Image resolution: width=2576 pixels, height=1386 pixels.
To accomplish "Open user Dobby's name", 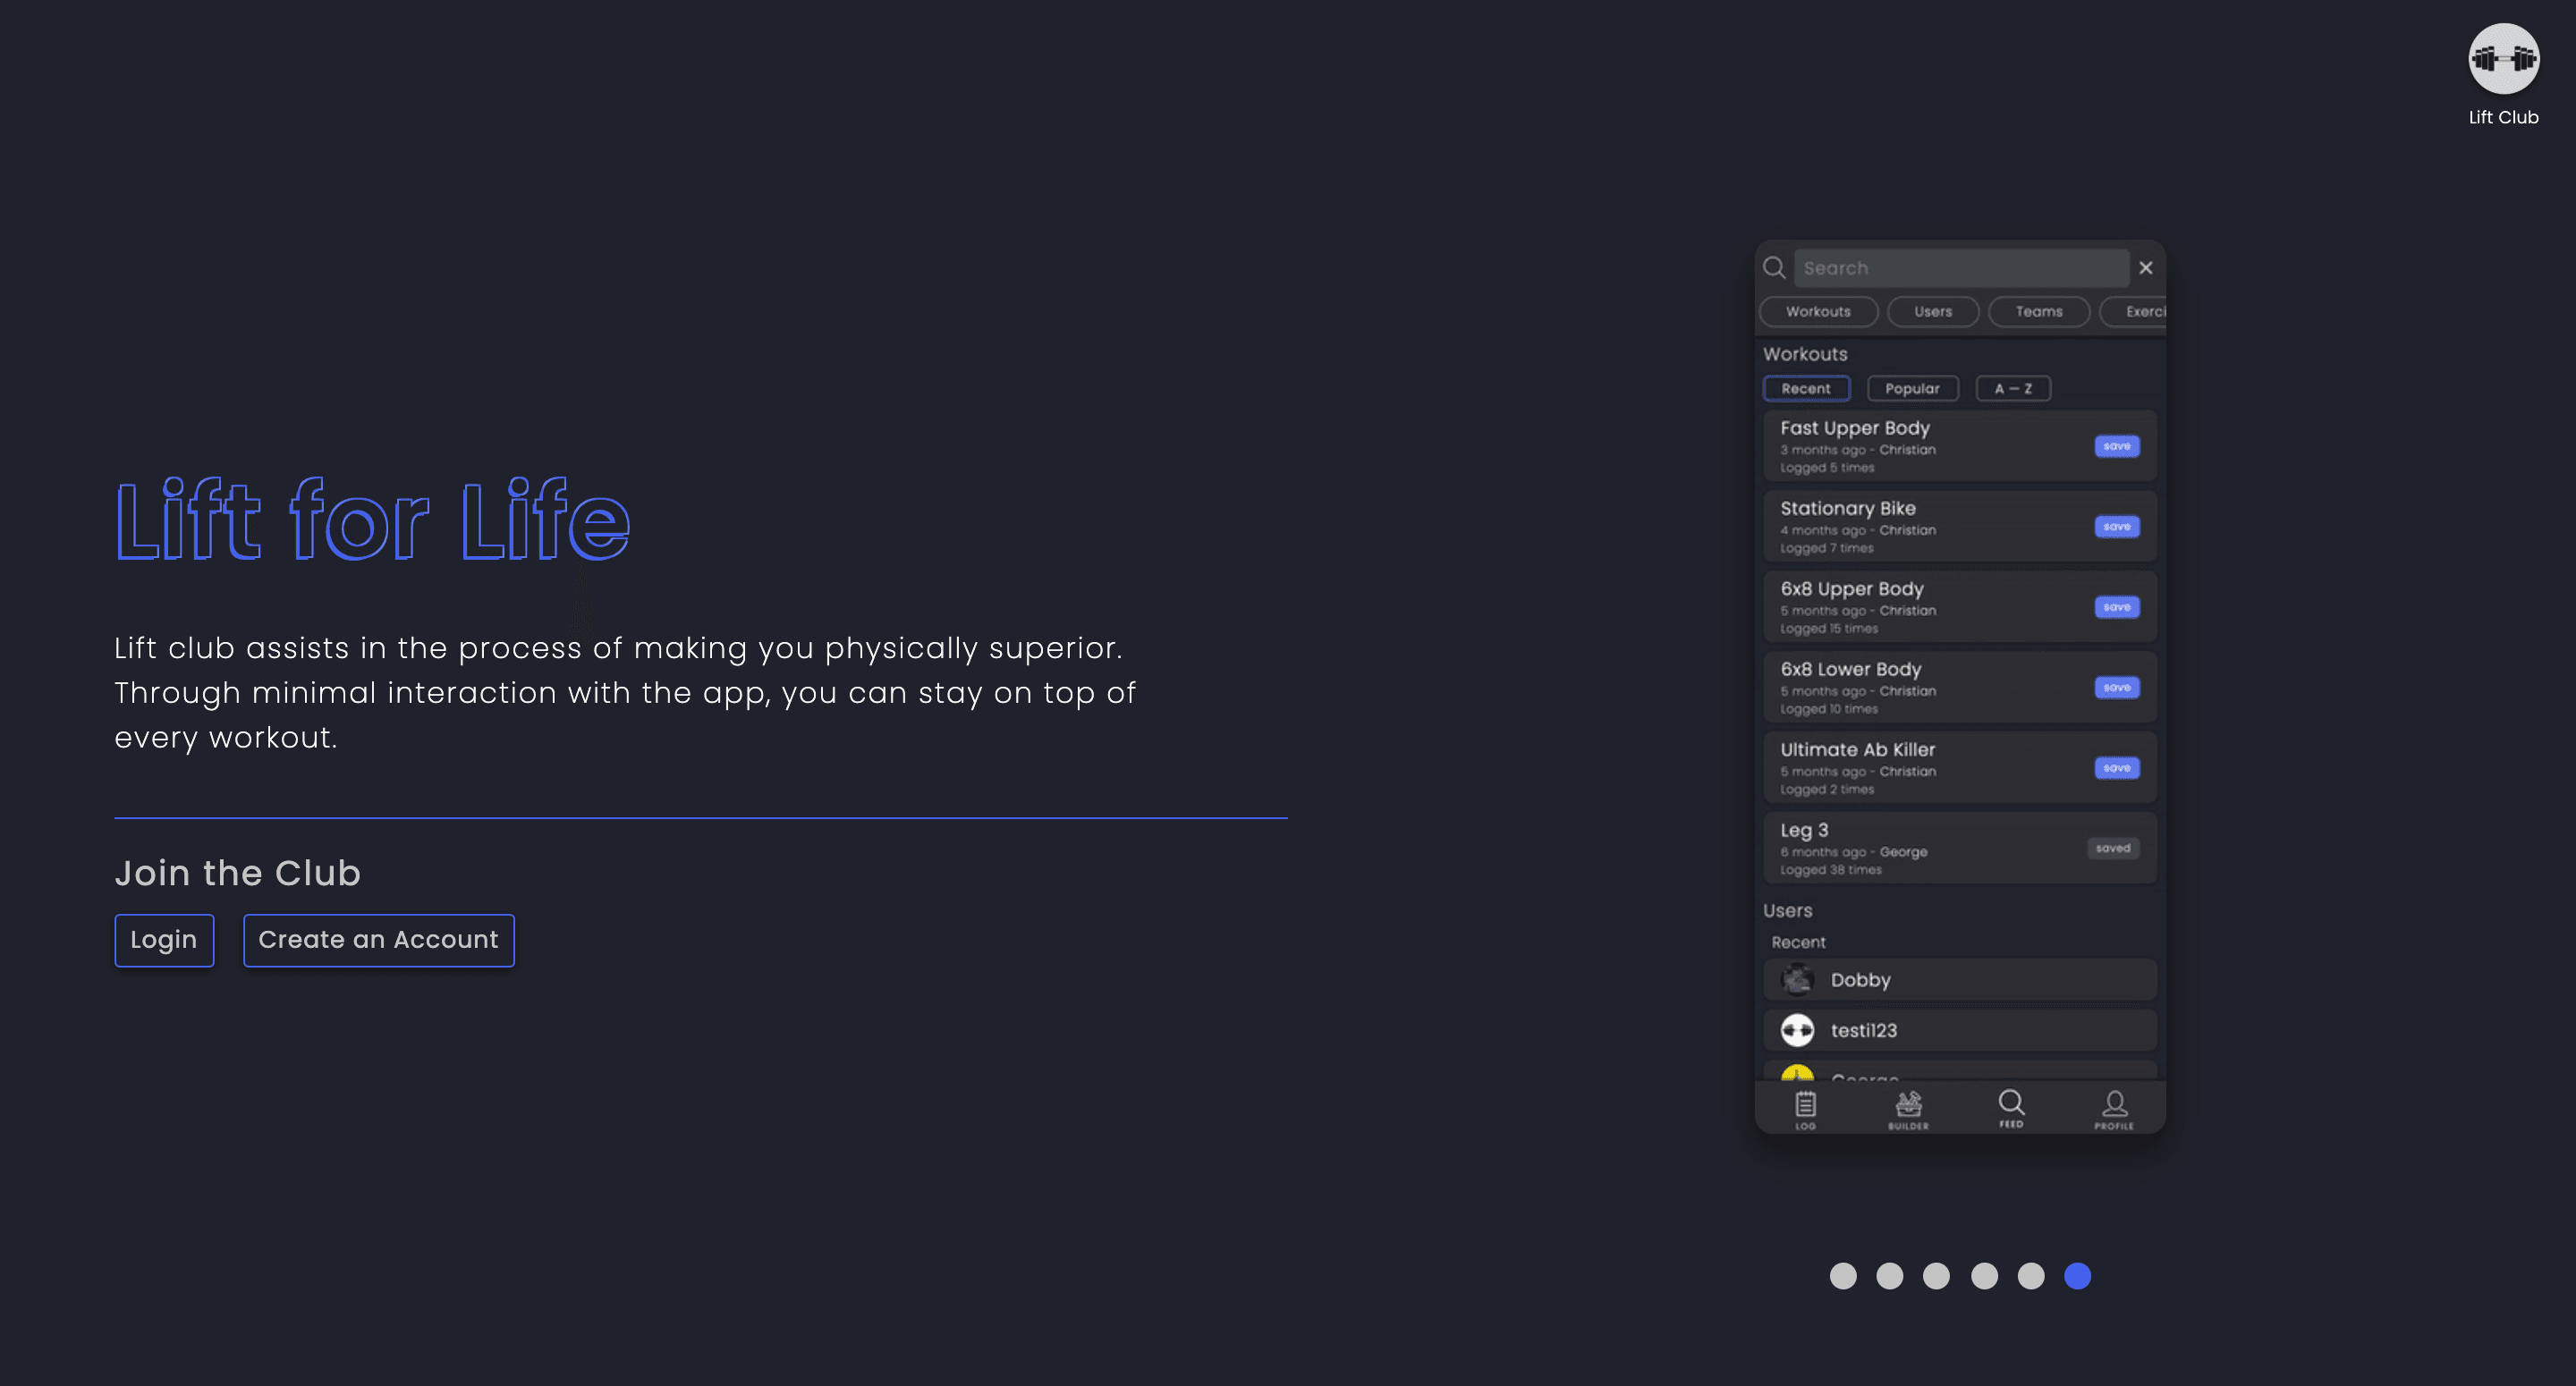I will [1861, 980].
